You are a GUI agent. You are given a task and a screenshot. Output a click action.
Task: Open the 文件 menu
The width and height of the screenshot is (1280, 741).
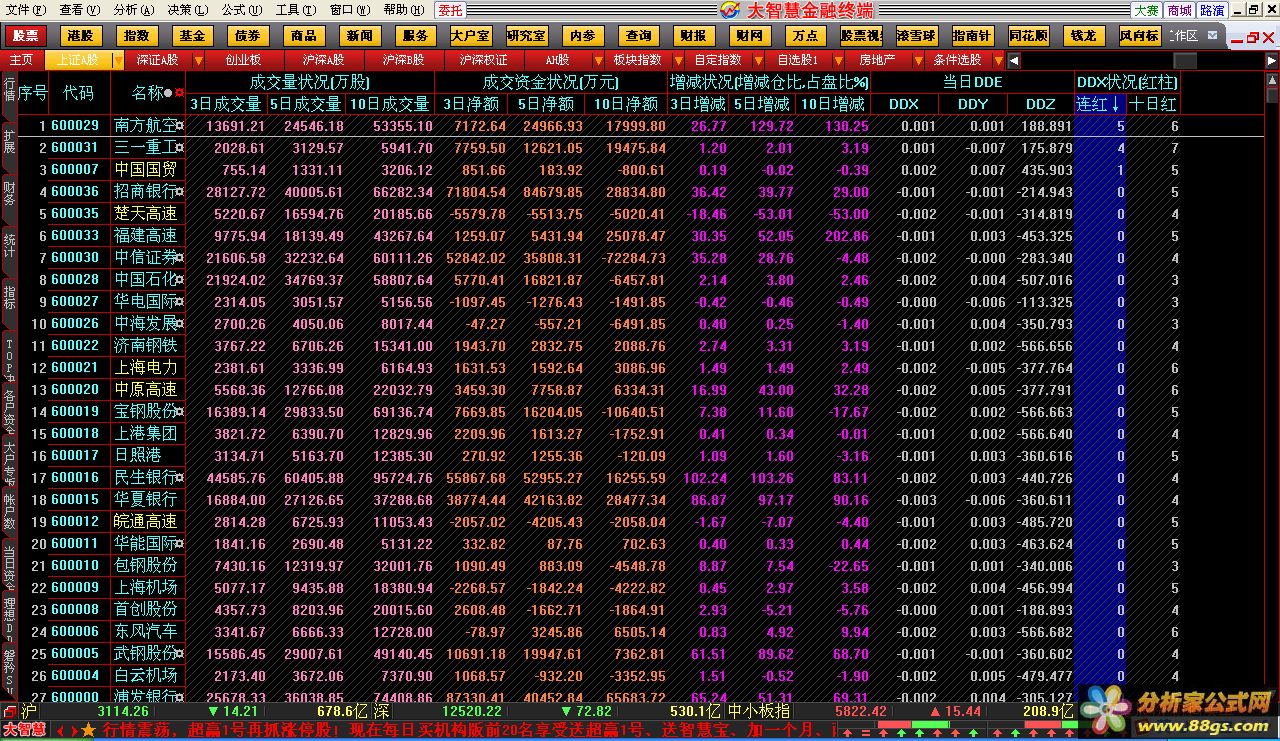point(24,10)
